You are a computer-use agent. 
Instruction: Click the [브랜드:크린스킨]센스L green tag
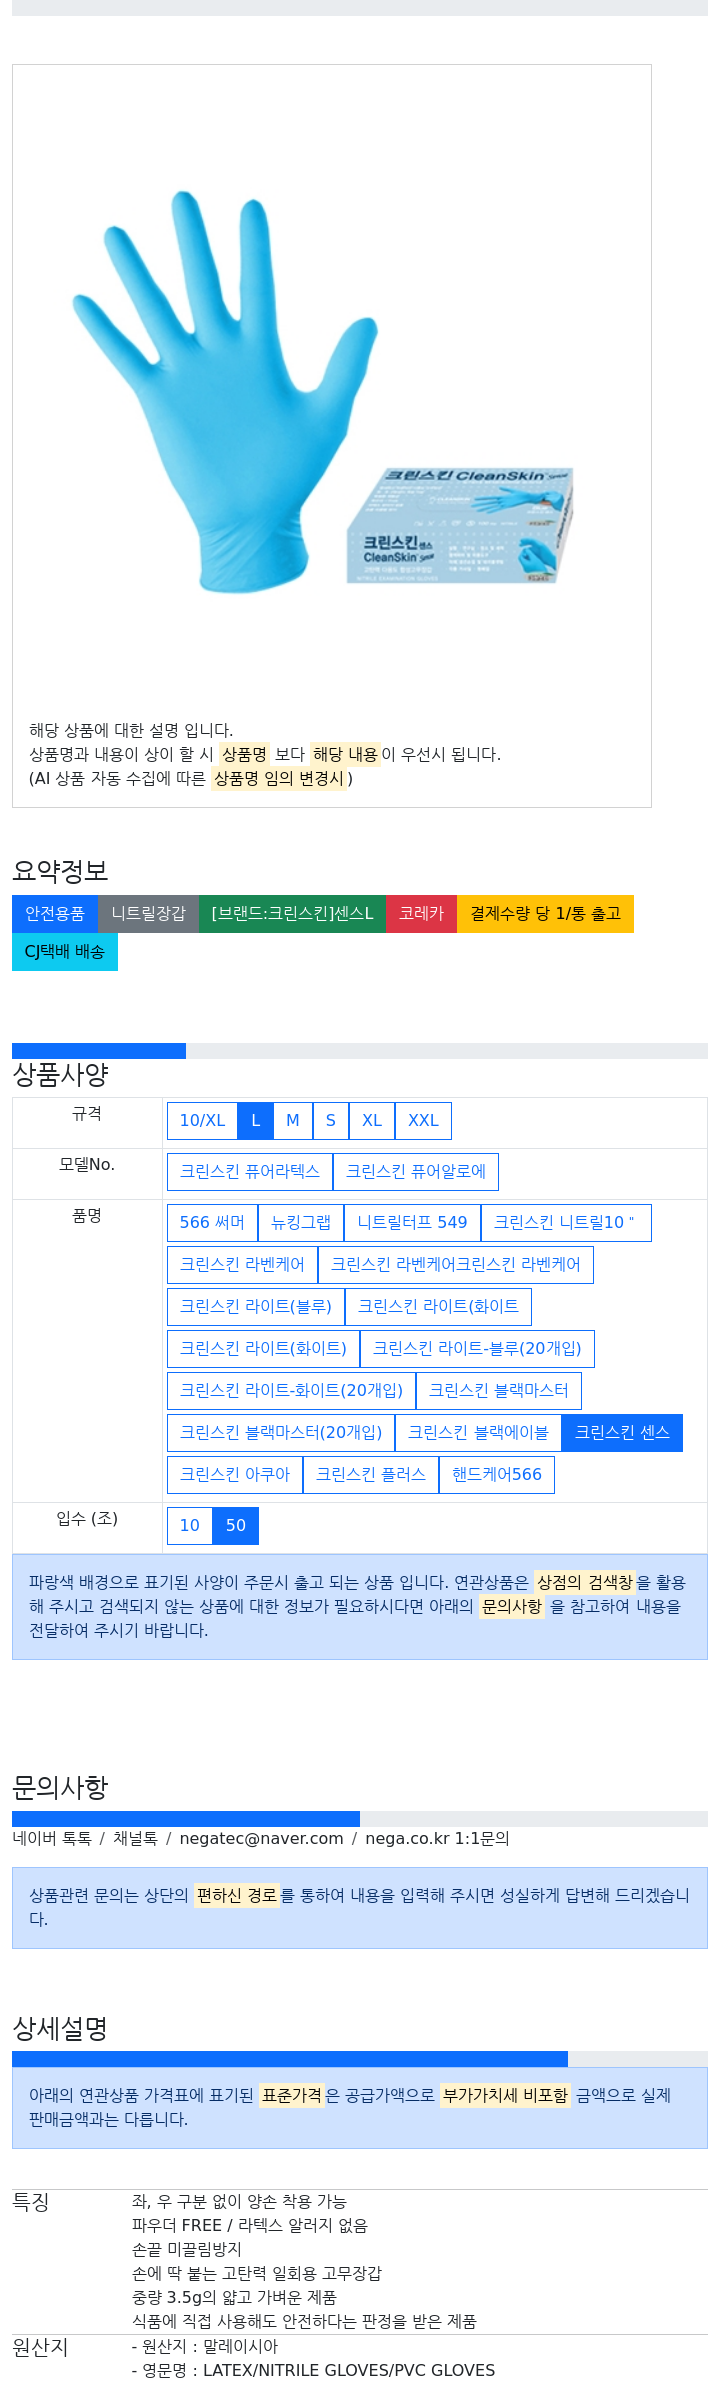click(x=292, y=914)
